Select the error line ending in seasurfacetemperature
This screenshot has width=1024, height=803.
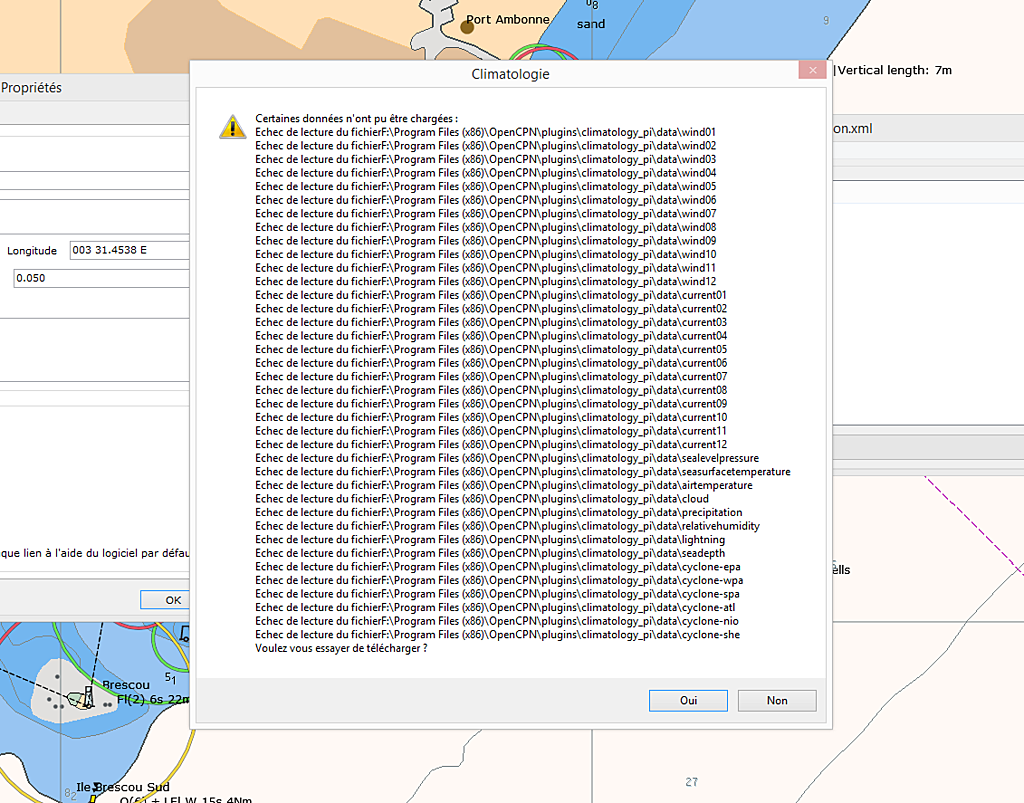[x=522, y=472]
